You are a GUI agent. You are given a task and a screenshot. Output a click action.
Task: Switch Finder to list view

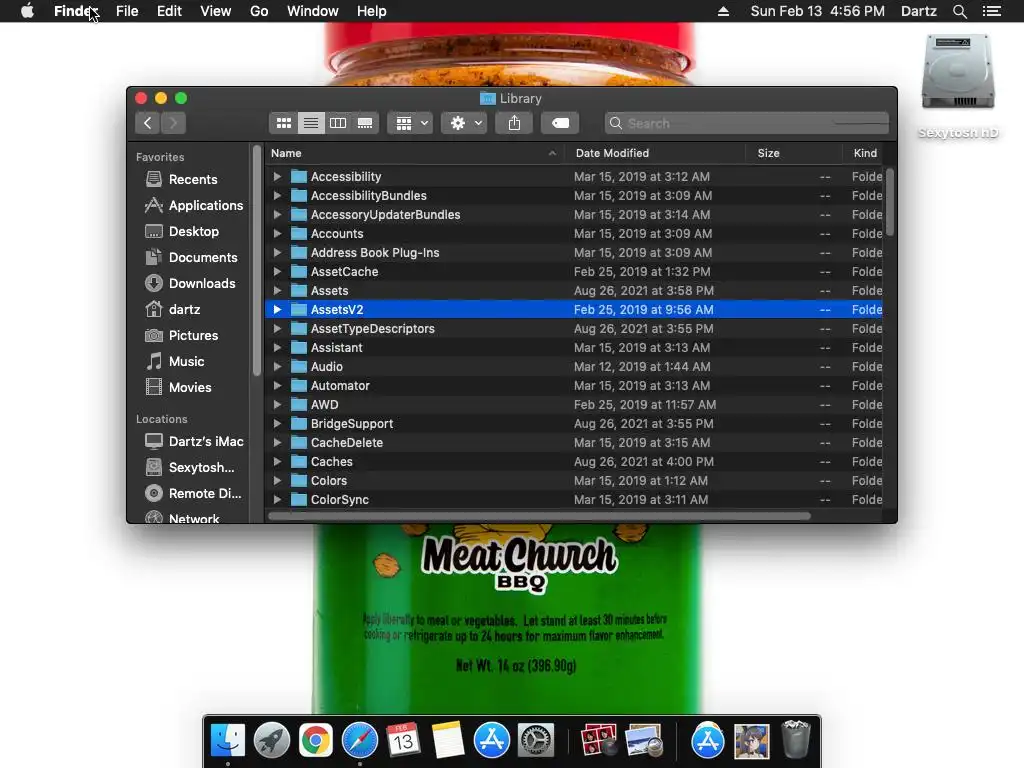311,123
